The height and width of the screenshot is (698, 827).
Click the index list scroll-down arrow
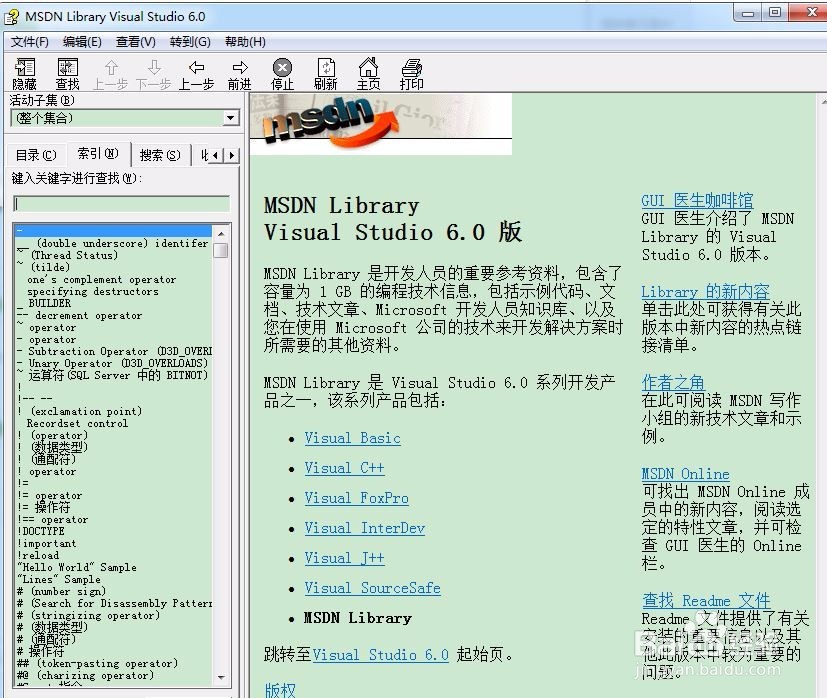pyautogui.click(x=221, y=677)
